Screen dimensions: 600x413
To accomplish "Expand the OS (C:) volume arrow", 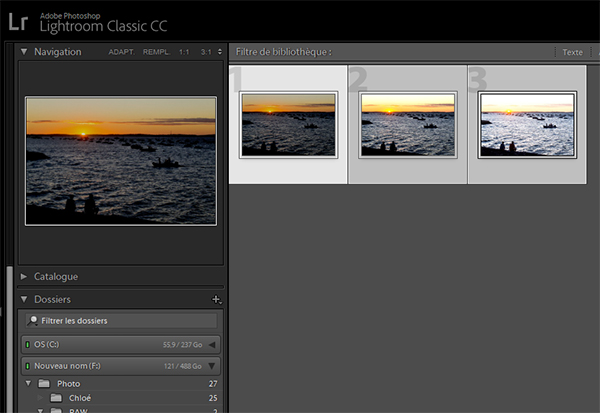I will point(212,345).
